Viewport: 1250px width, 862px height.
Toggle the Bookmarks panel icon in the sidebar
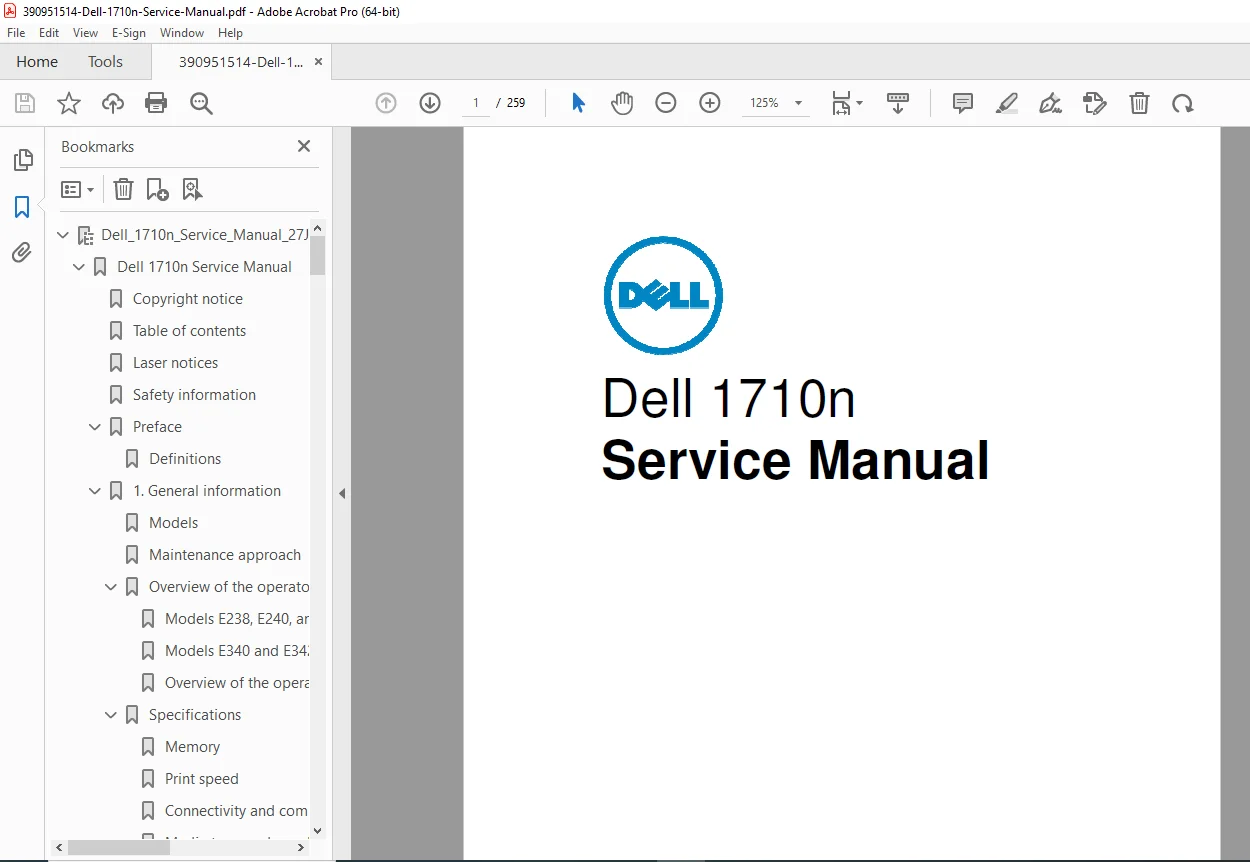pos(22,207)
